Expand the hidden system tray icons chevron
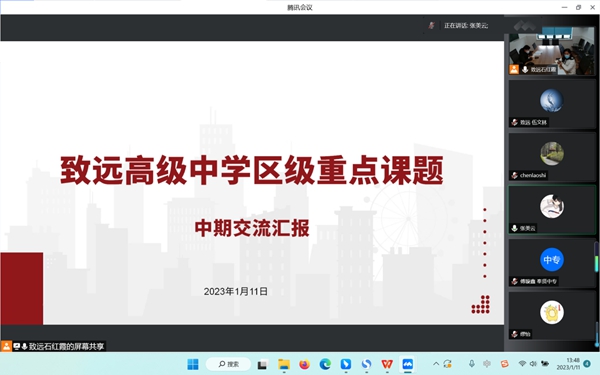600x375 pixels. pyautogui.click(x=436, y=364)
